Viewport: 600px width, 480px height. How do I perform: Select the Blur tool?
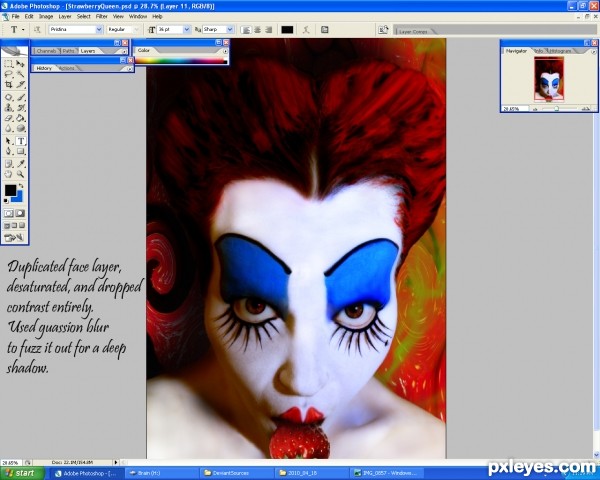click(9, 129)
